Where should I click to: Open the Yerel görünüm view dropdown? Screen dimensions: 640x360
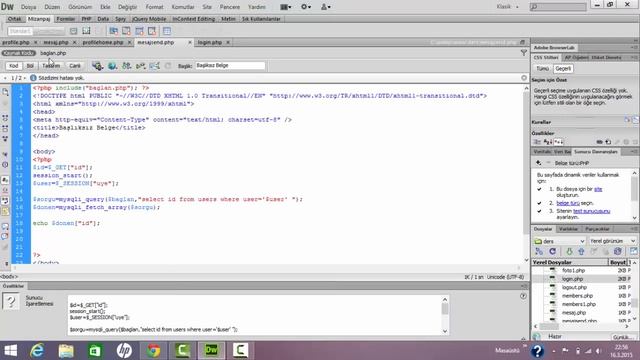coord(613,241)
